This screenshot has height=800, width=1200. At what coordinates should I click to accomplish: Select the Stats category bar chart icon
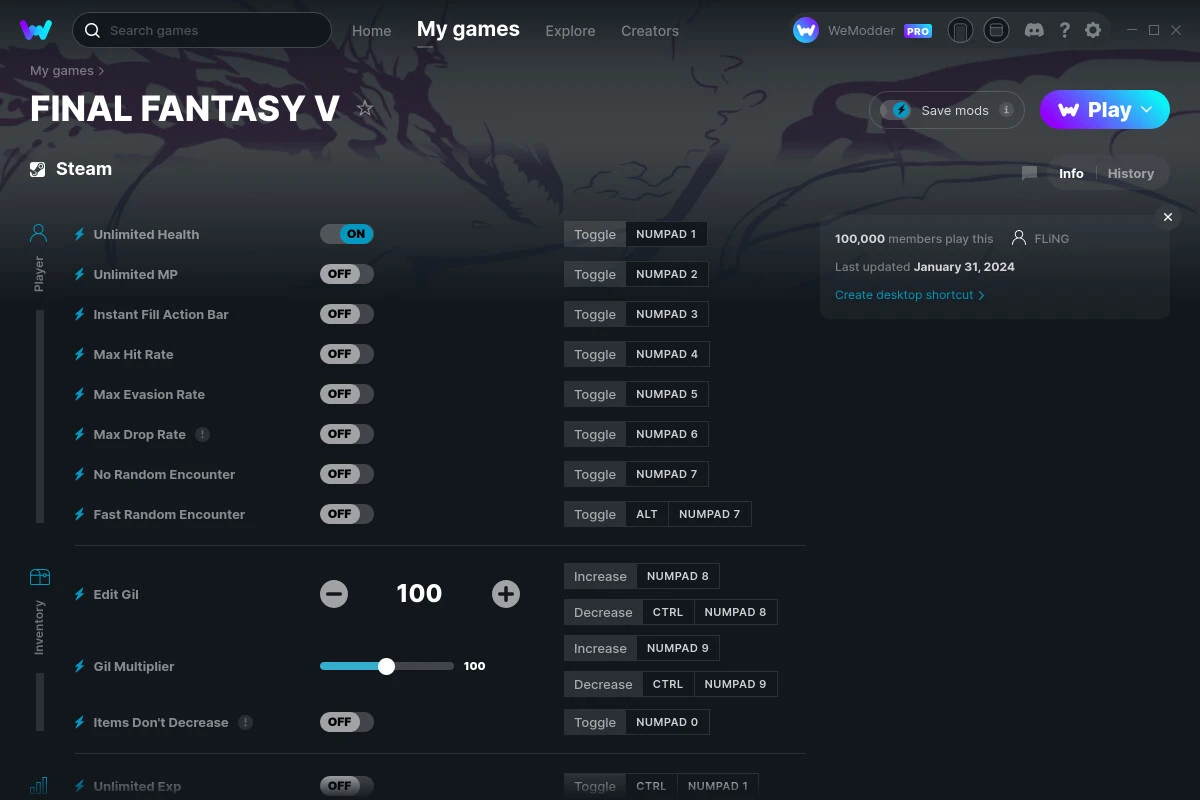tap(39, 786)
